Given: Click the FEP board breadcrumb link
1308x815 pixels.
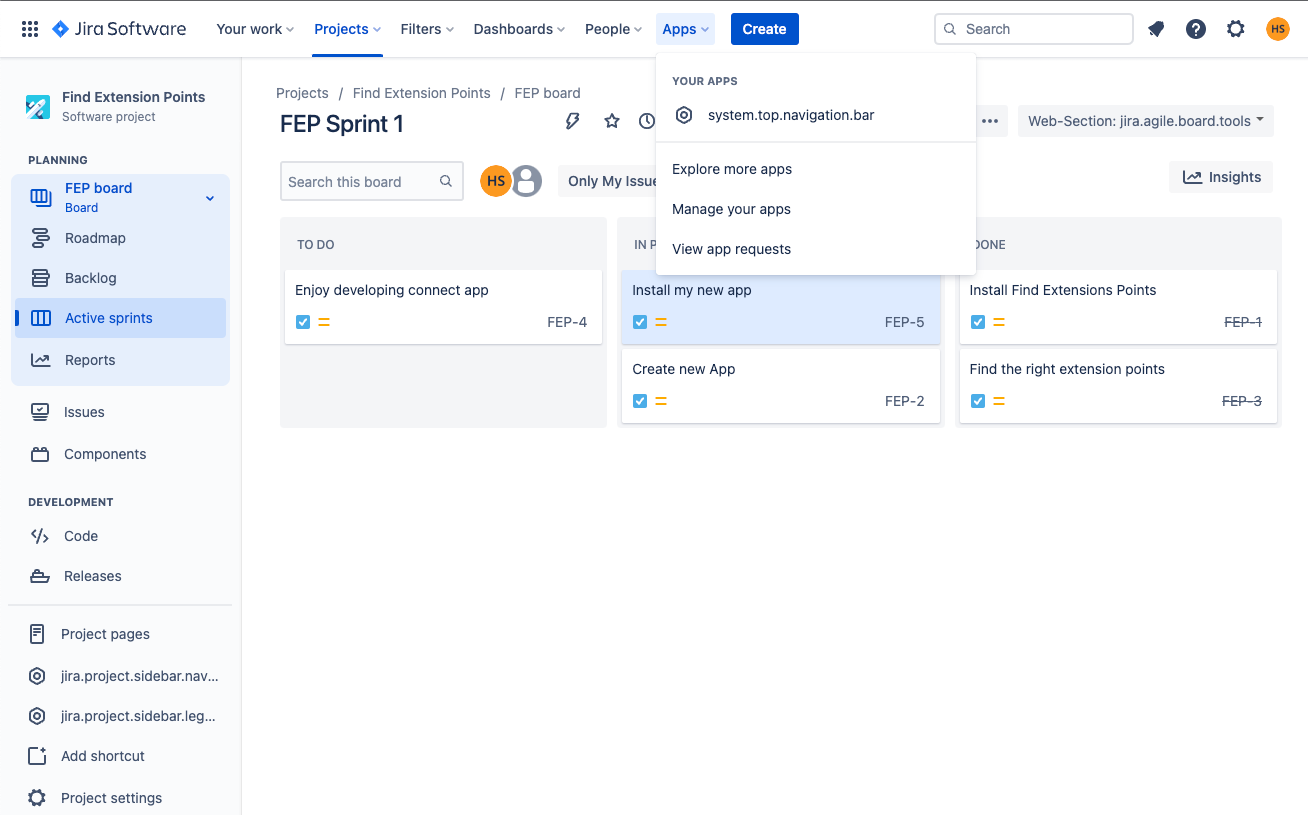Looking at the screenshot, I should pyautogui.click(x=547, y=93).
